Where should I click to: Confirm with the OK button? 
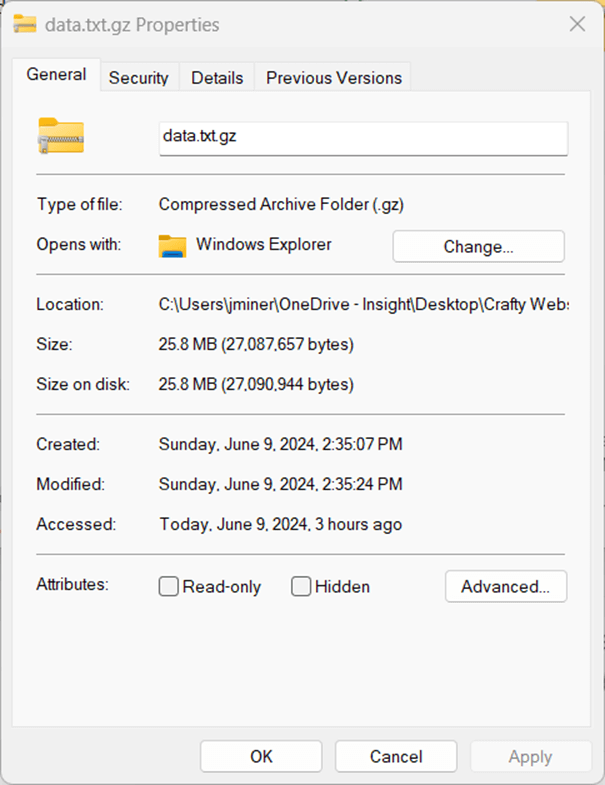point(261,757)
